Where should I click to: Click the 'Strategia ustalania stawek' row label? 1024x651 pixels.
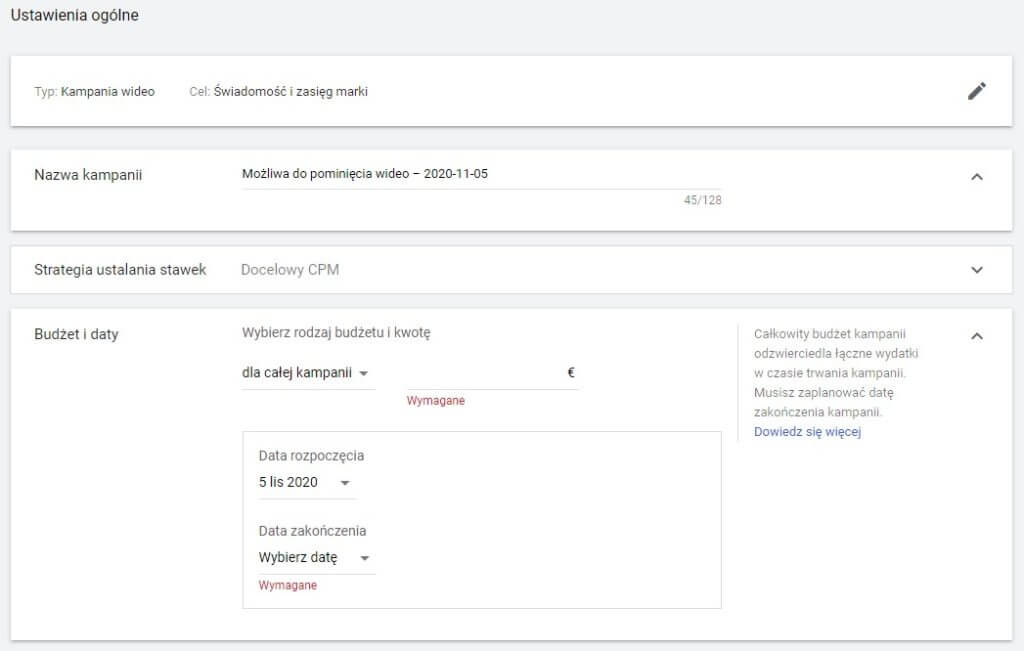(120, 270)
